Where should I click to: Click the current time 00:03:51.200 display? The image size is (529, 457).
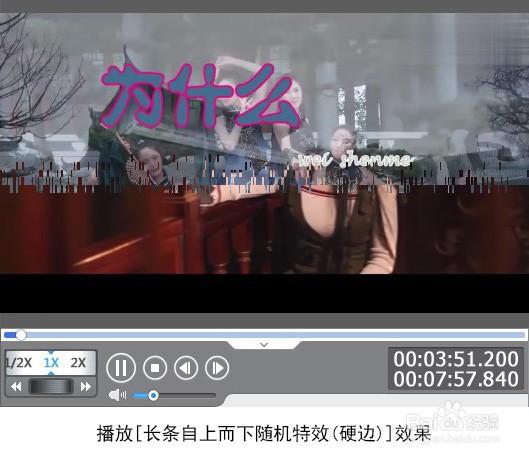point(456,359)
